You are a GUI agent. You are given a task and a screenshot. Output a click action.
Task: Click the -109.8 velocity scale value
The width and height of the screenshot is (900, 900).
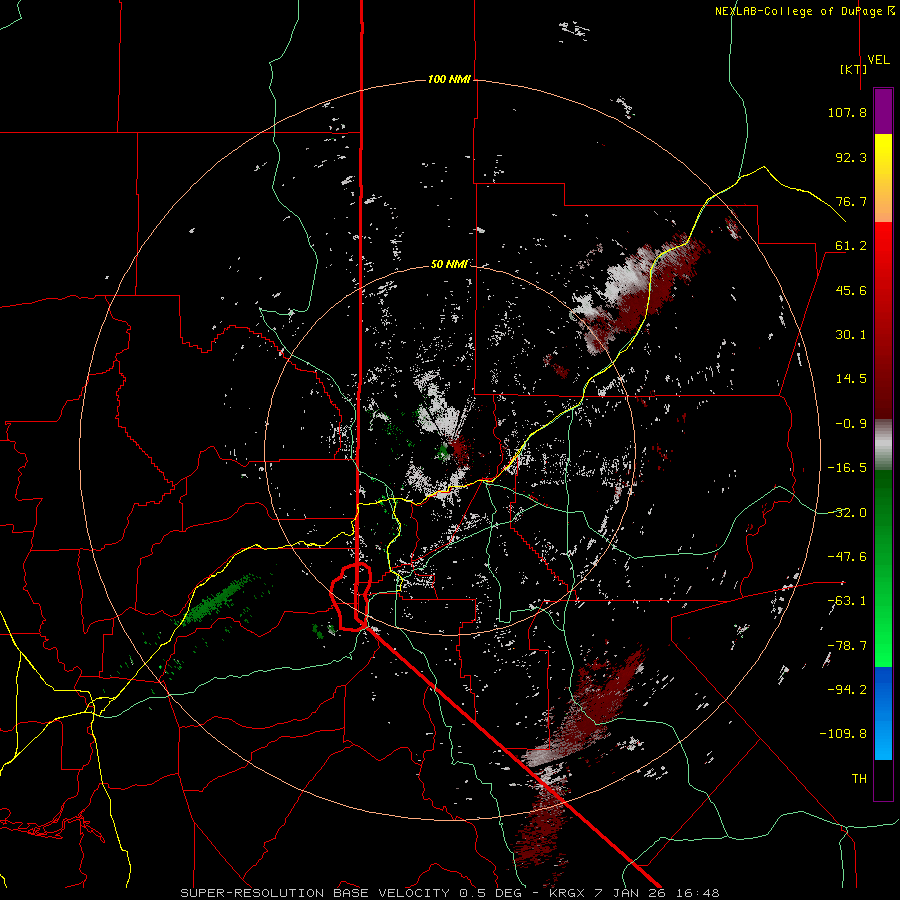(x=844, y=734)
